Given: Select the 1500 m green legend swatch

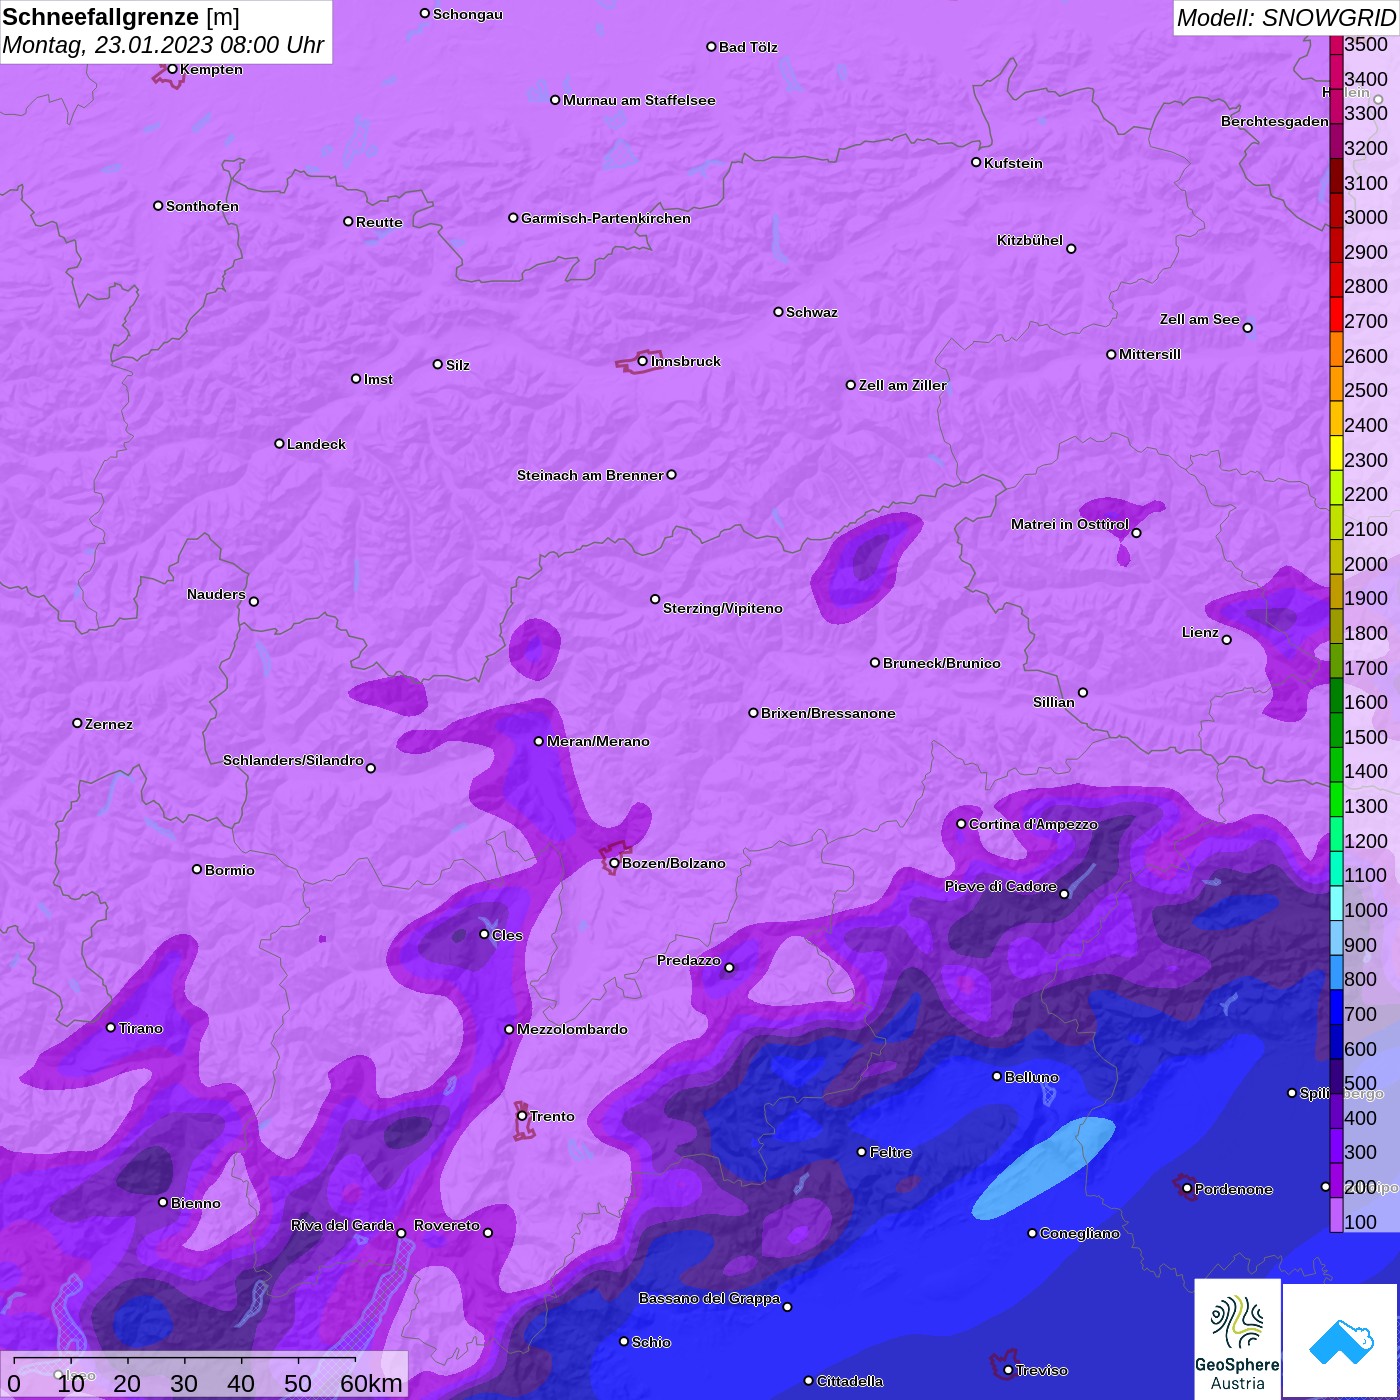Looking at the screenshot, I should pos(1336,729).
